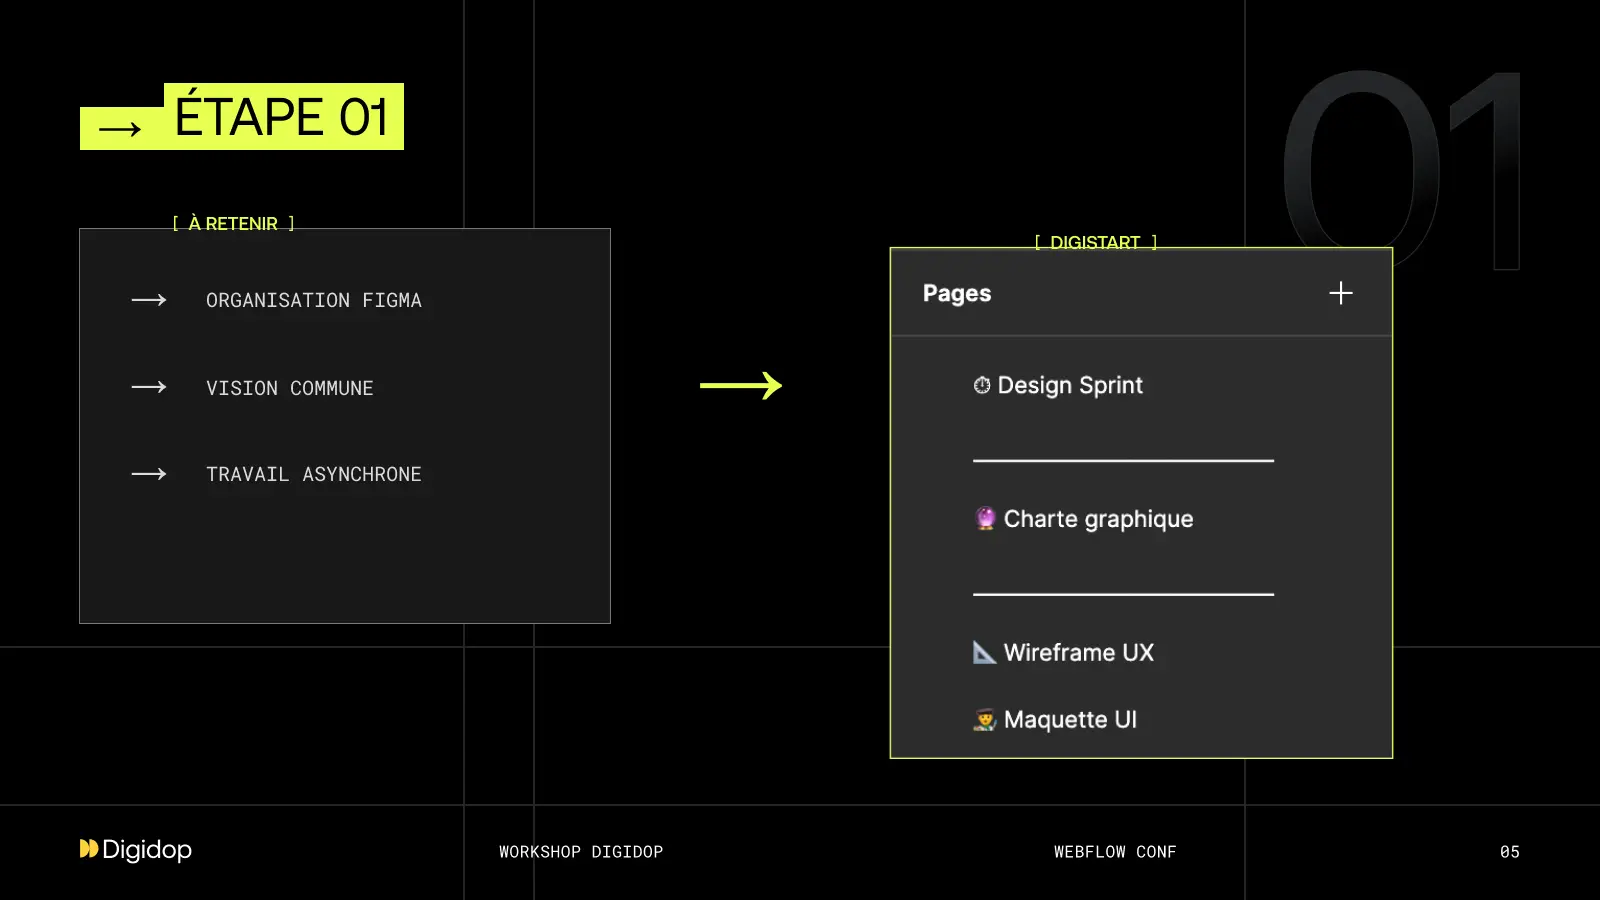Image resolution: width=1600 pixels, height=900 pixels.
Task: Select the ruler icon next to Wireframe UX
Action: 983,652
